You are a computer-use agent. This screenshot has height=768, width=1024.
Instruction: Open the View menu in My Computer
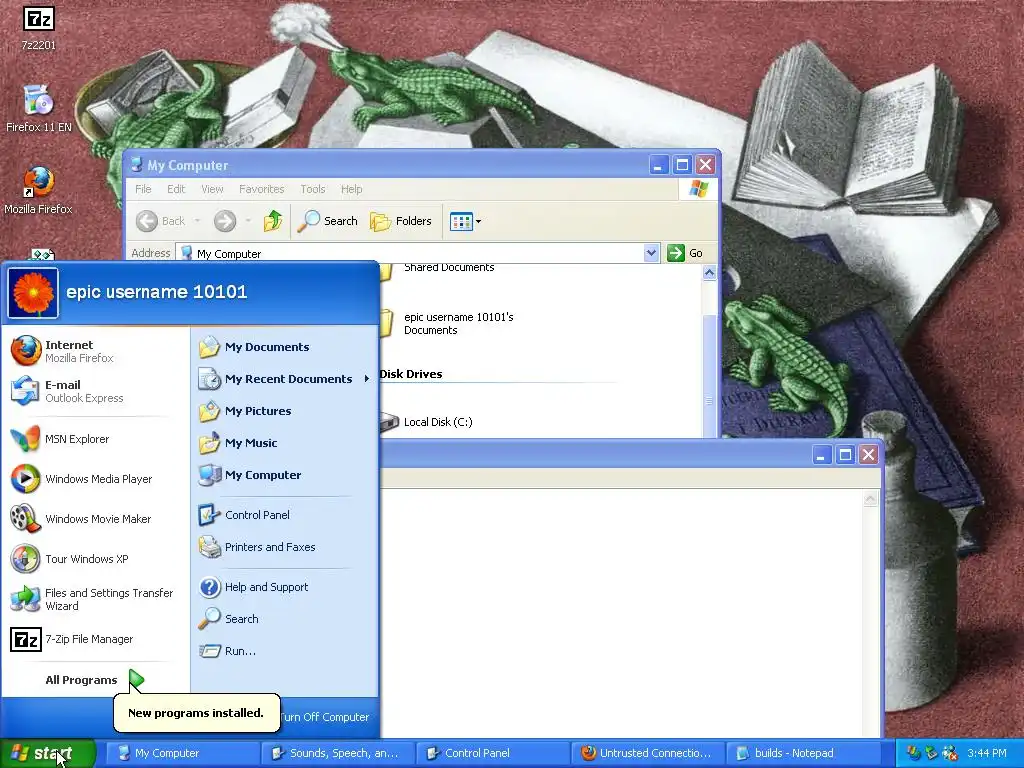pyautogui.click(x=212, y=189)
